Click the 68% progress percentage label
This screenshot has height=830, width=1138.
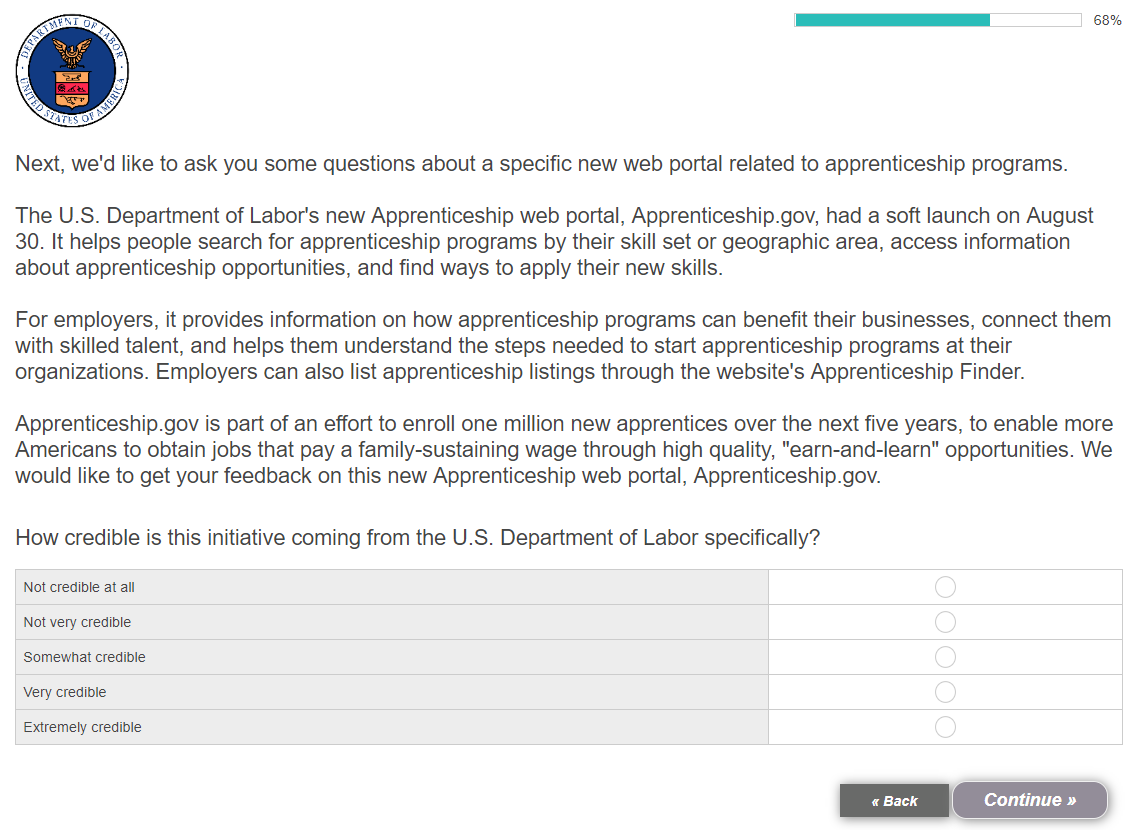coord(1107,20)
